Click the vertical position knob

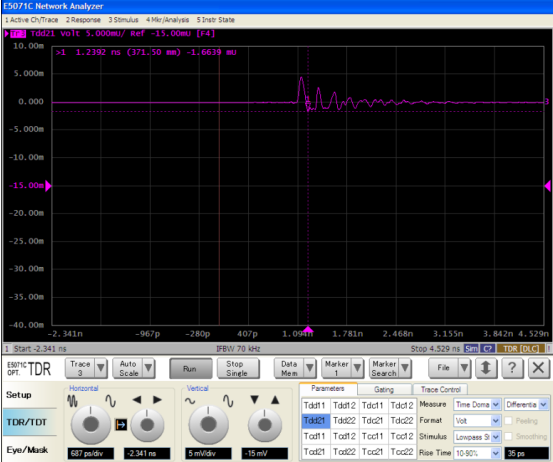tap(265, 425)
